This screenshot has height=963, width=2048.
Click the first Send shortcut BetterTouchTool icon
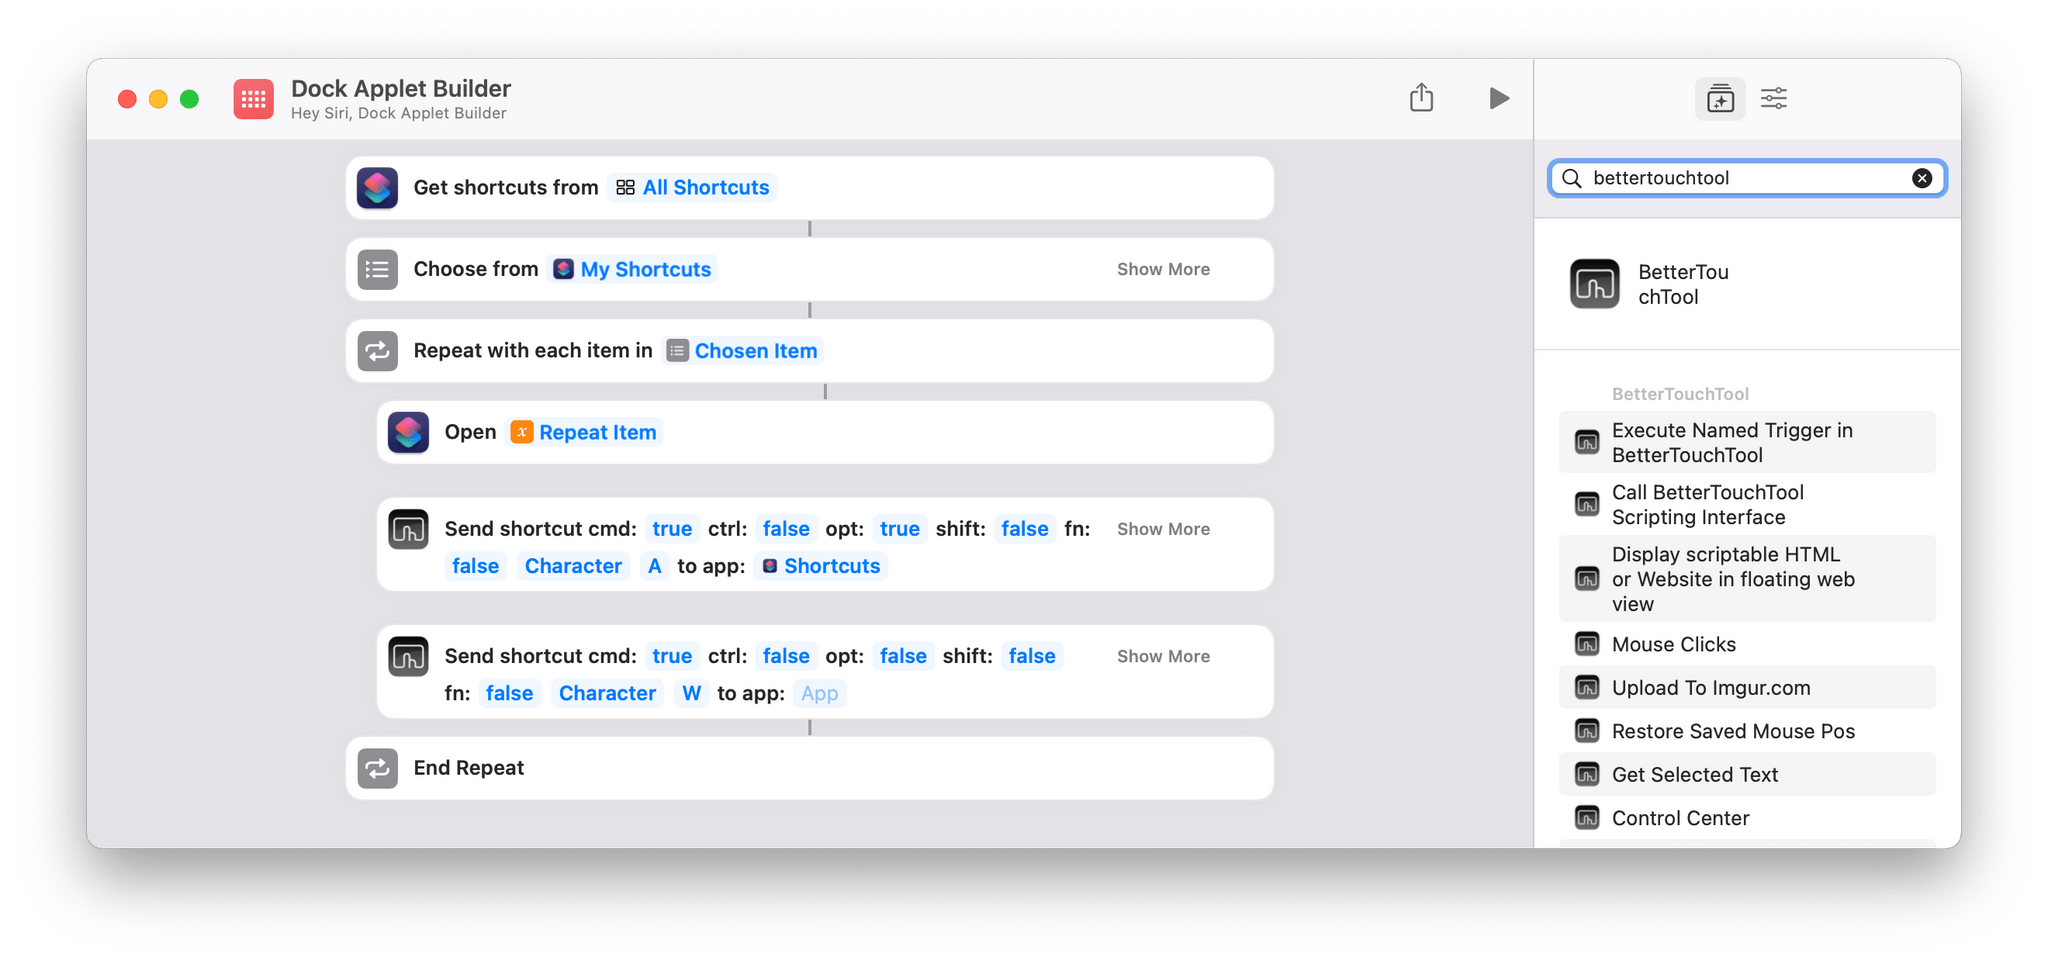[x=408, y=529]
